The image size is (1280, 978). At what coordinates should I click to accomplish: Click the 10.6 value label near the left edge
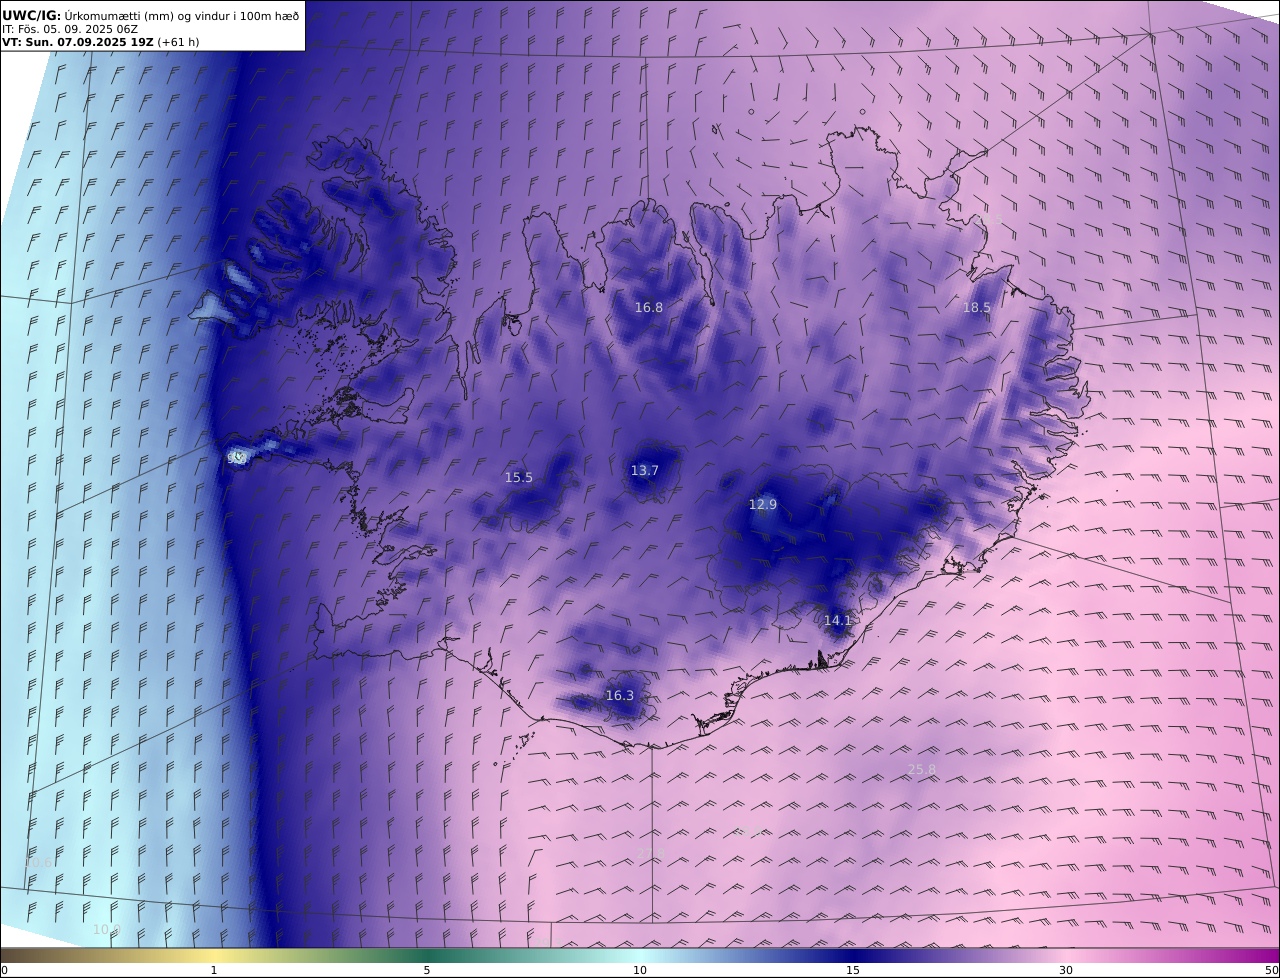38,863
